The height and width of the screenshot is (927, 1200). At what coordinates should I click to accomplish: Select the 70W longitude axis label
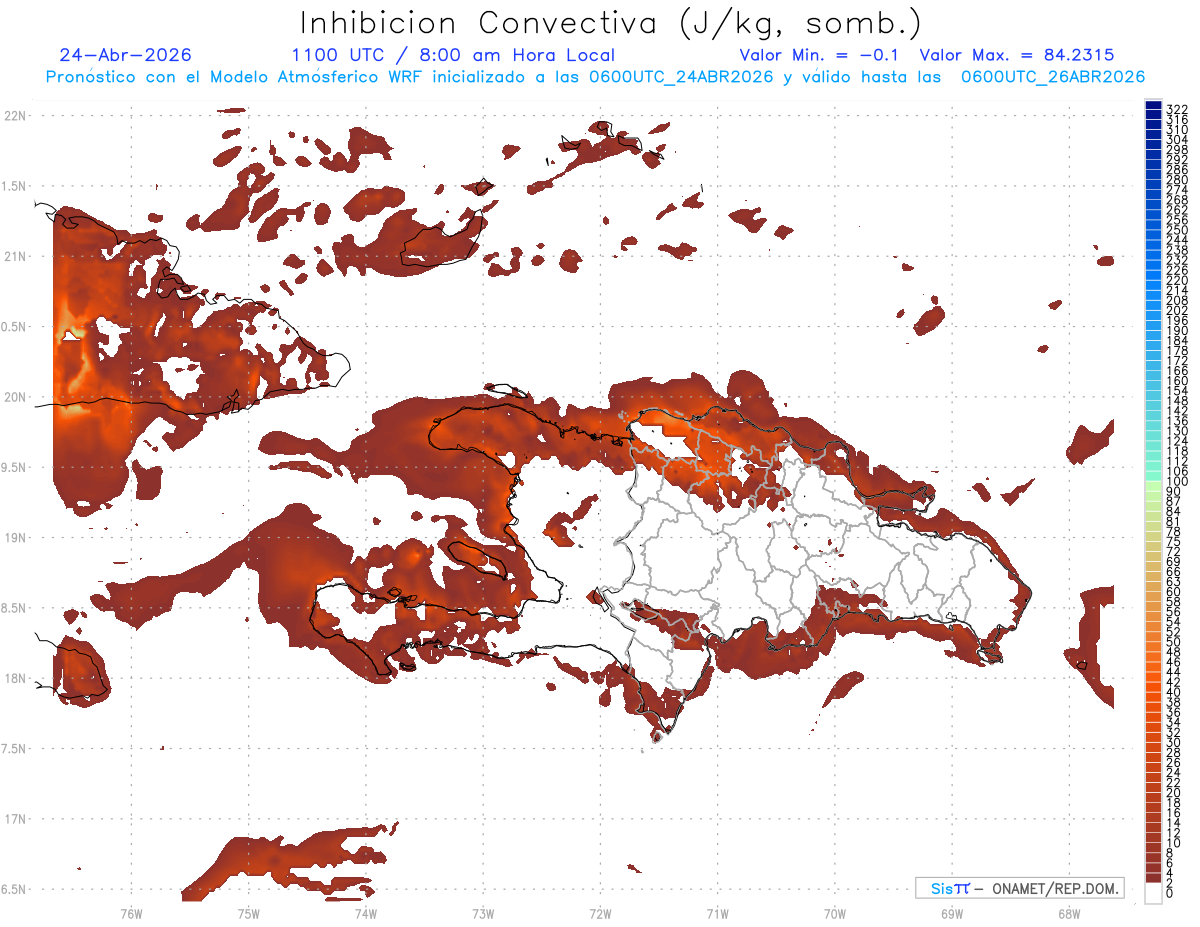tap(834, 913)
